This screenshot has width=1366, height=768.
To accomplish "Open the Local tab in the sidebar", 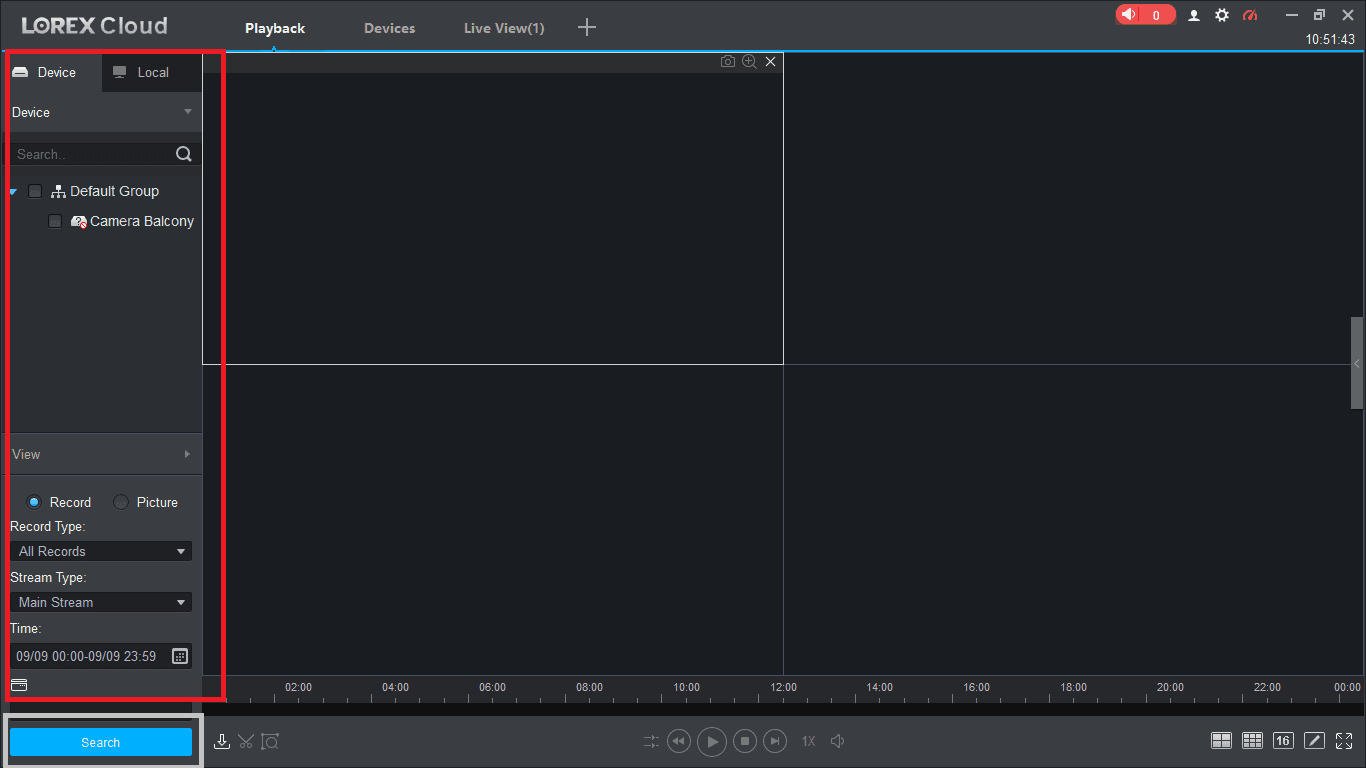I will click(x=151, y=72).
